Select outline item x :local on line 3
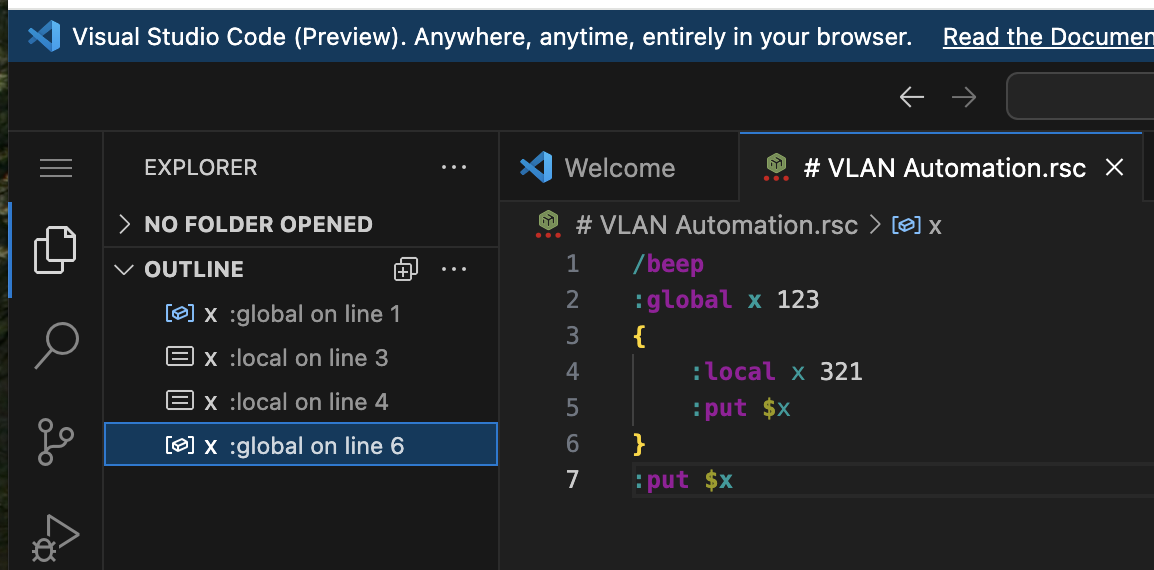 pyautogui.click(x=301, y=358)
